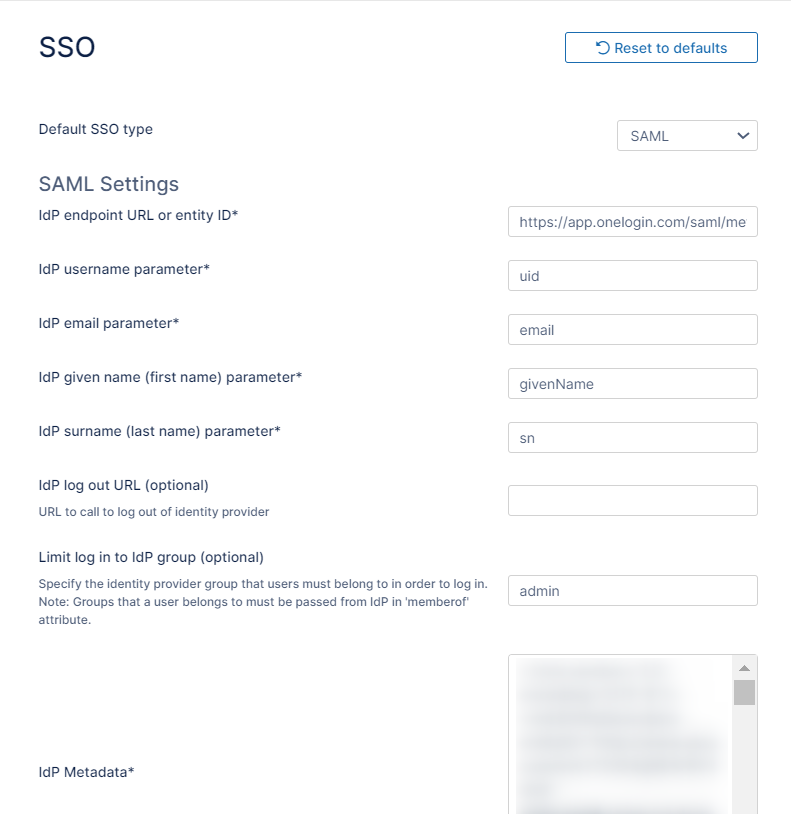Click the 'Default SSO type' label text
The width and height of the screenshot is (791, 814).
(96, 129)
